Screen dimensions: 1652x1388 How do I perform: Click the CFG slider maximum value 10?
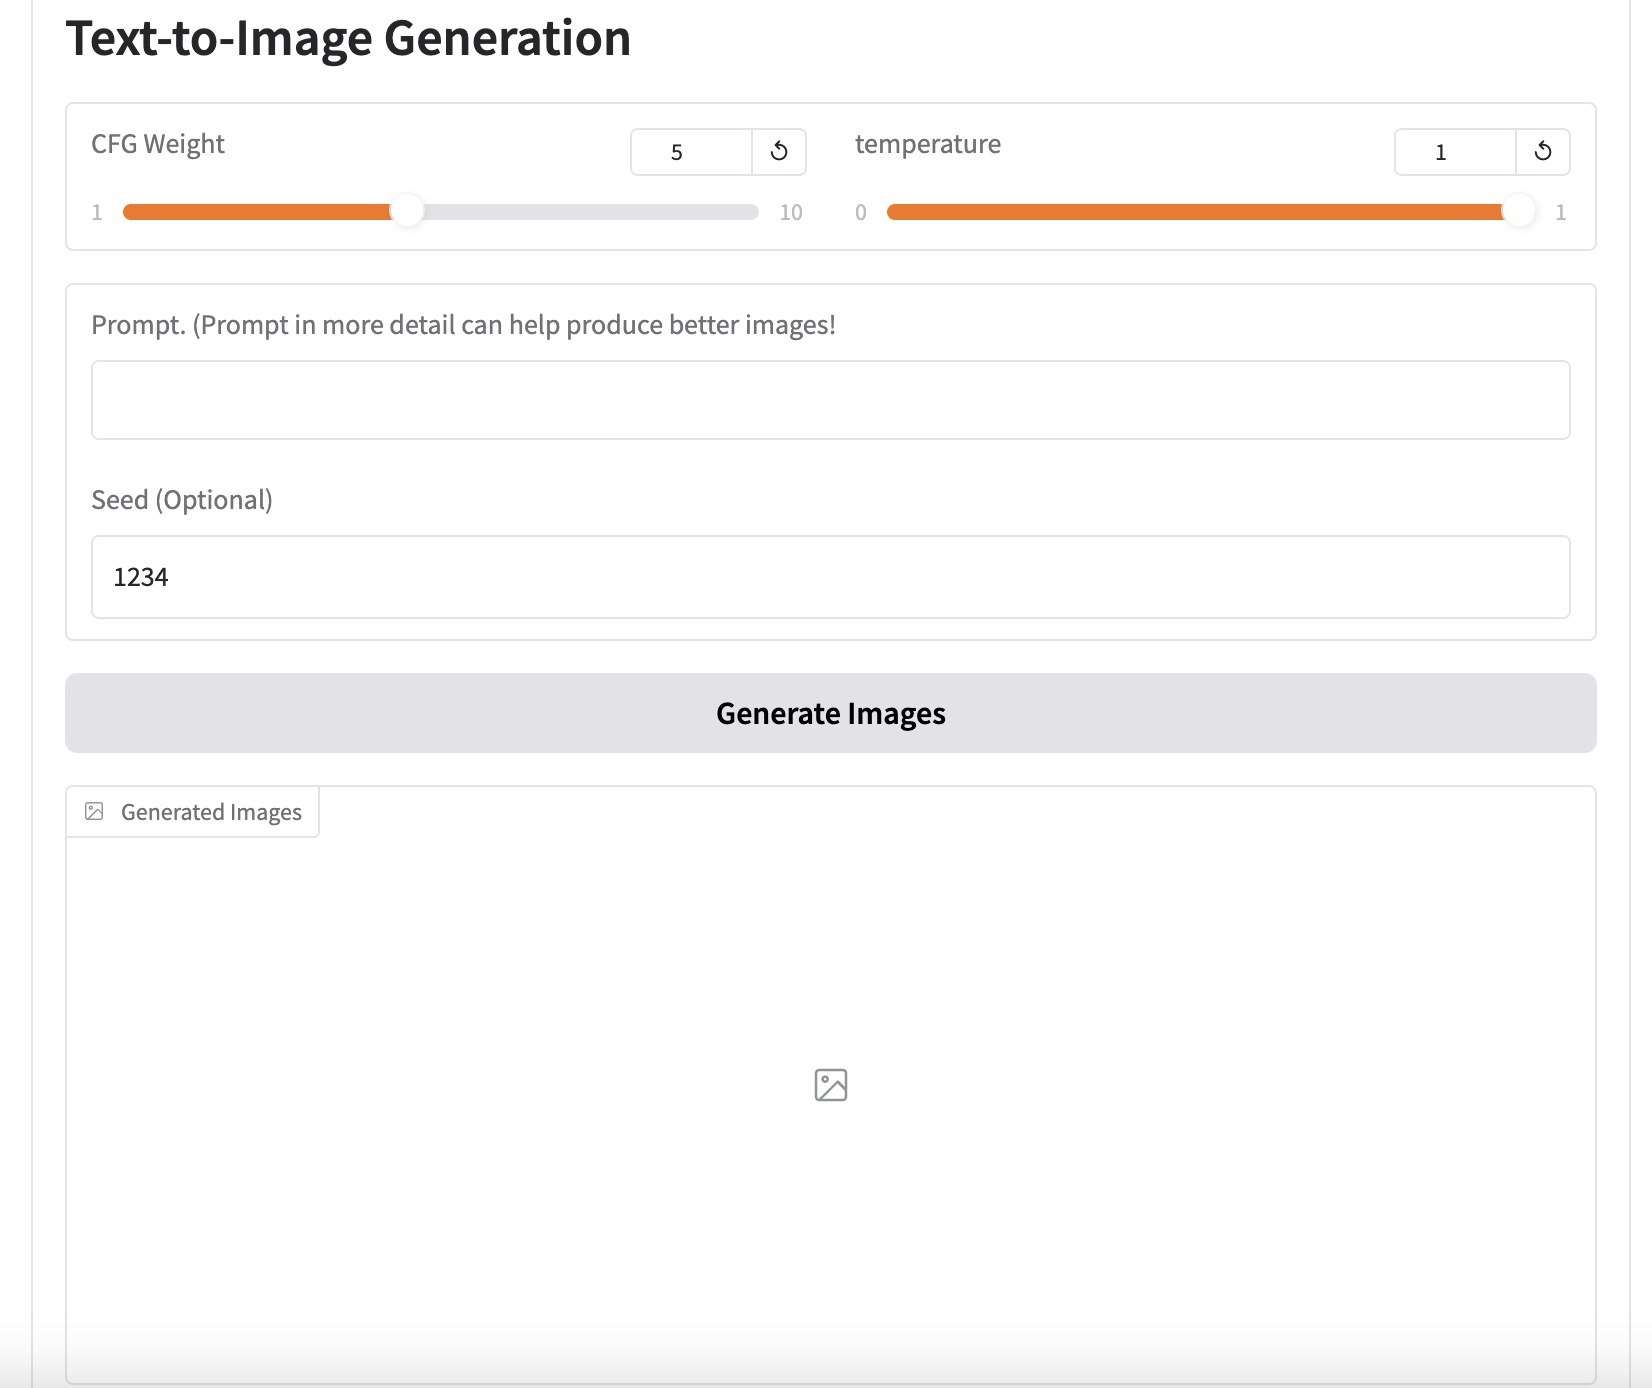click(791, 212)
